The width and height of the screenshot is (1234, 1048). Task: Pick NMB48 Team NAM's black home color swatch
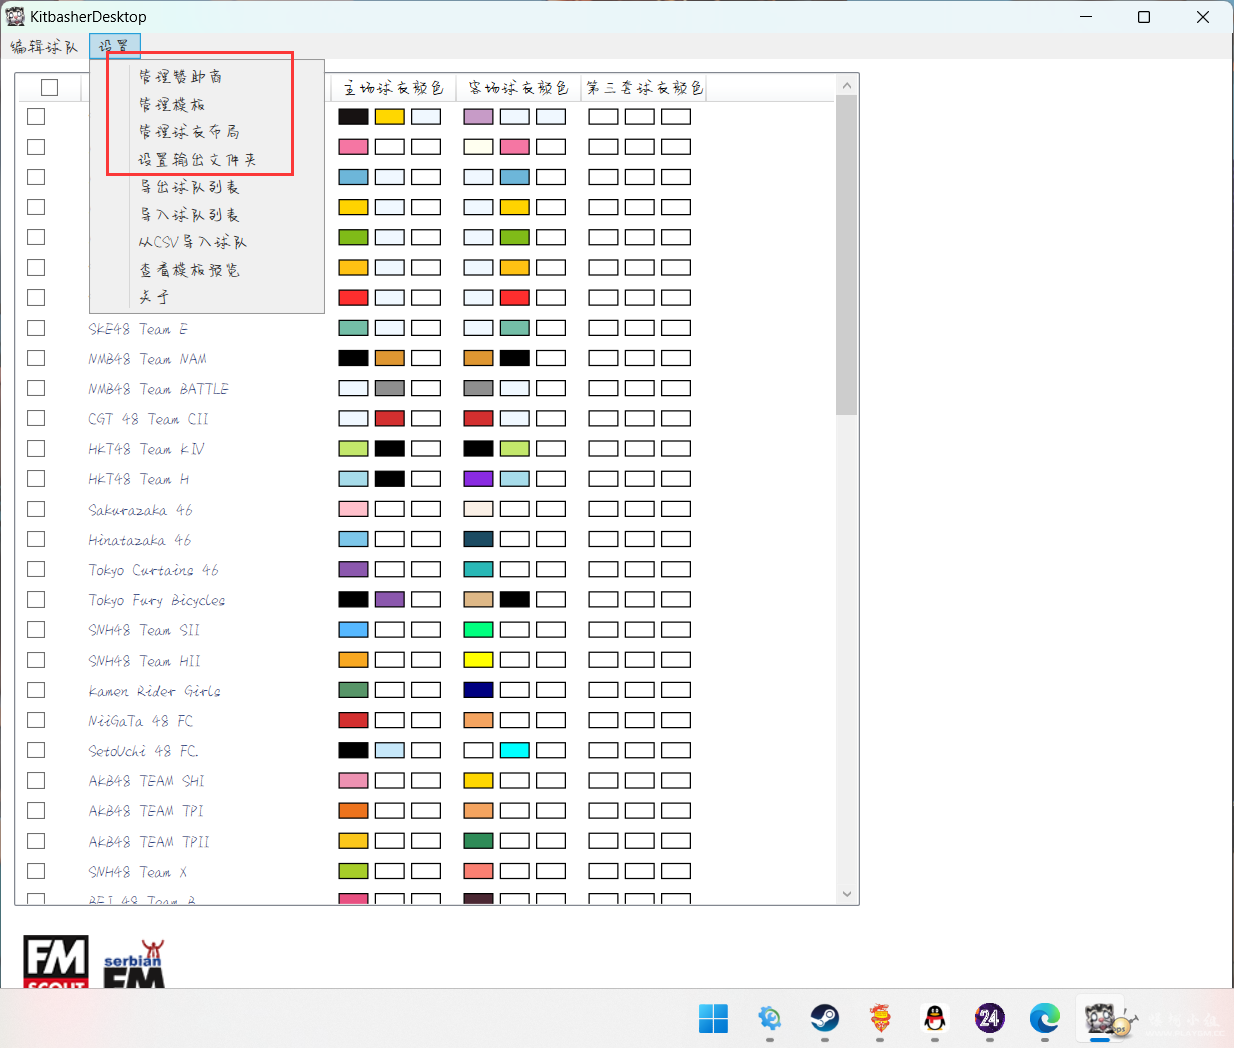click(353, 358)
